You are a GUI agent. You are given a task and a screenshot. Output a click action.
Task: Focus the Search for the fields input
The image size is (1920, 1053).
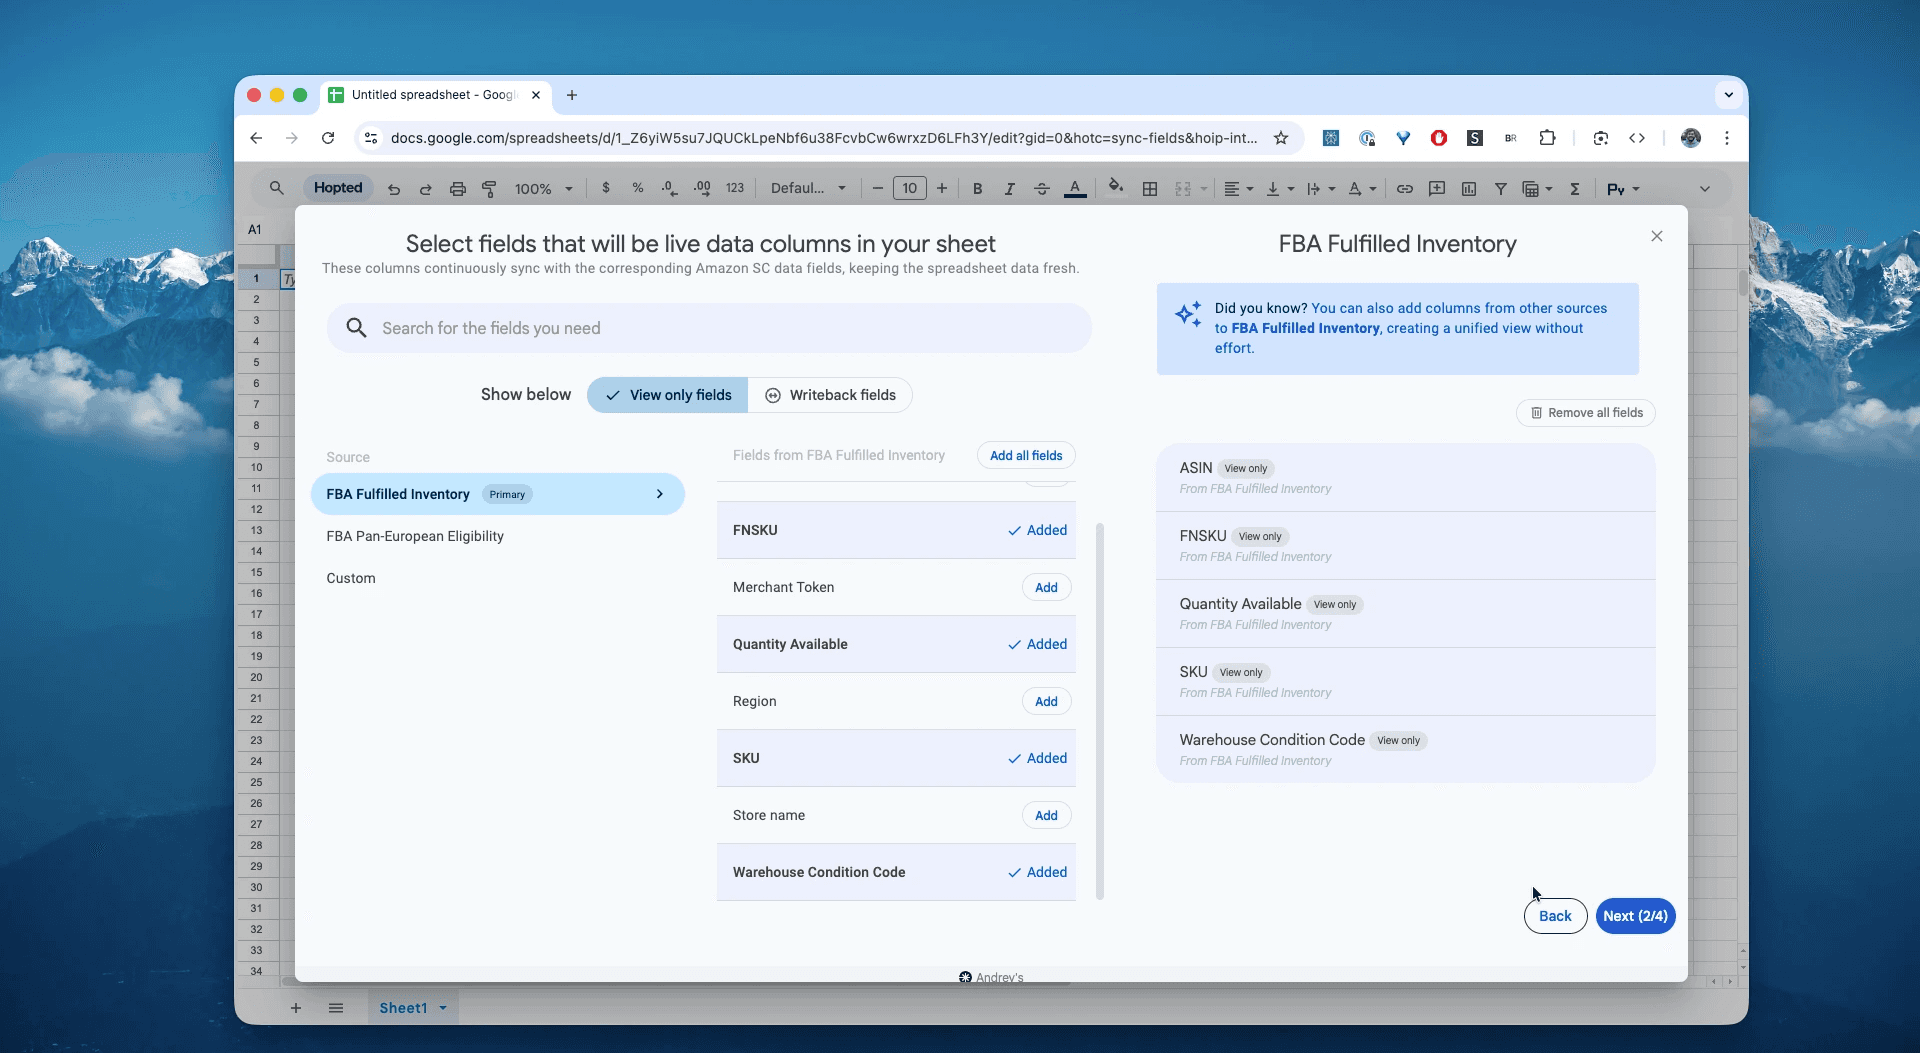709,328
